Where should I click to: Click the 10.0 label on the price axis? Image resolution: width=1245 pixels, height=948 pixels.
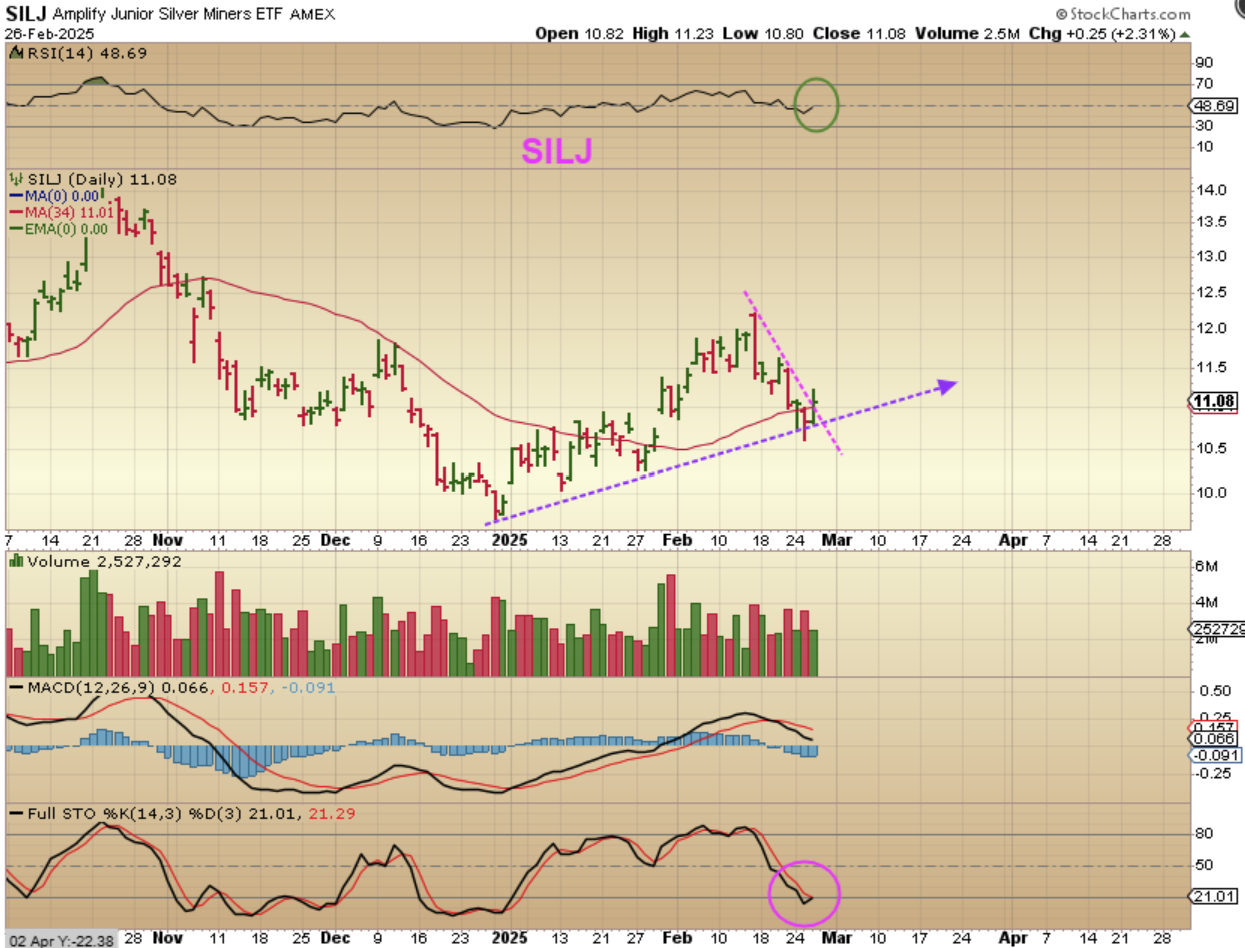point(1212,493)
